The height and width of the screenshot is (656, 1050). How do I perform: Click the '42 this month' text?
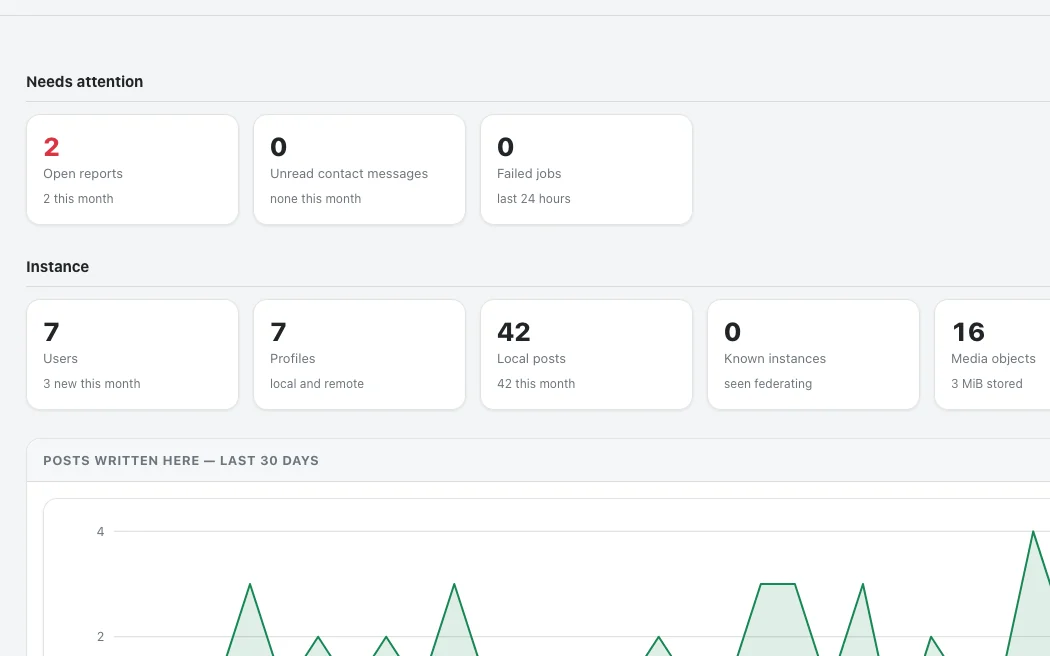536,384
